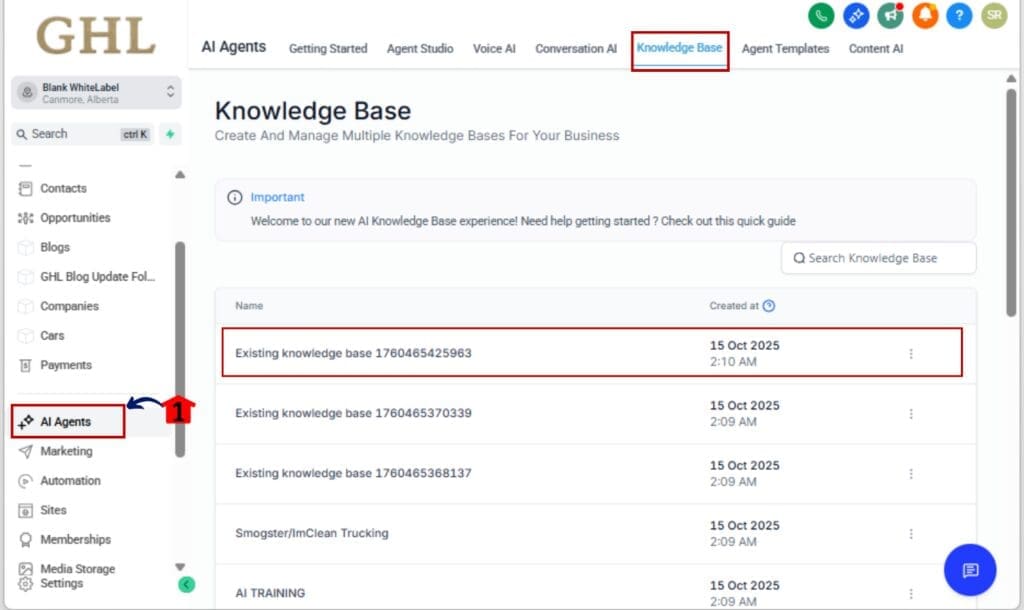The width and height of the screenshot is (1024, 610).
Task: Open the SR user profile avatar
Action: (993, 15)
